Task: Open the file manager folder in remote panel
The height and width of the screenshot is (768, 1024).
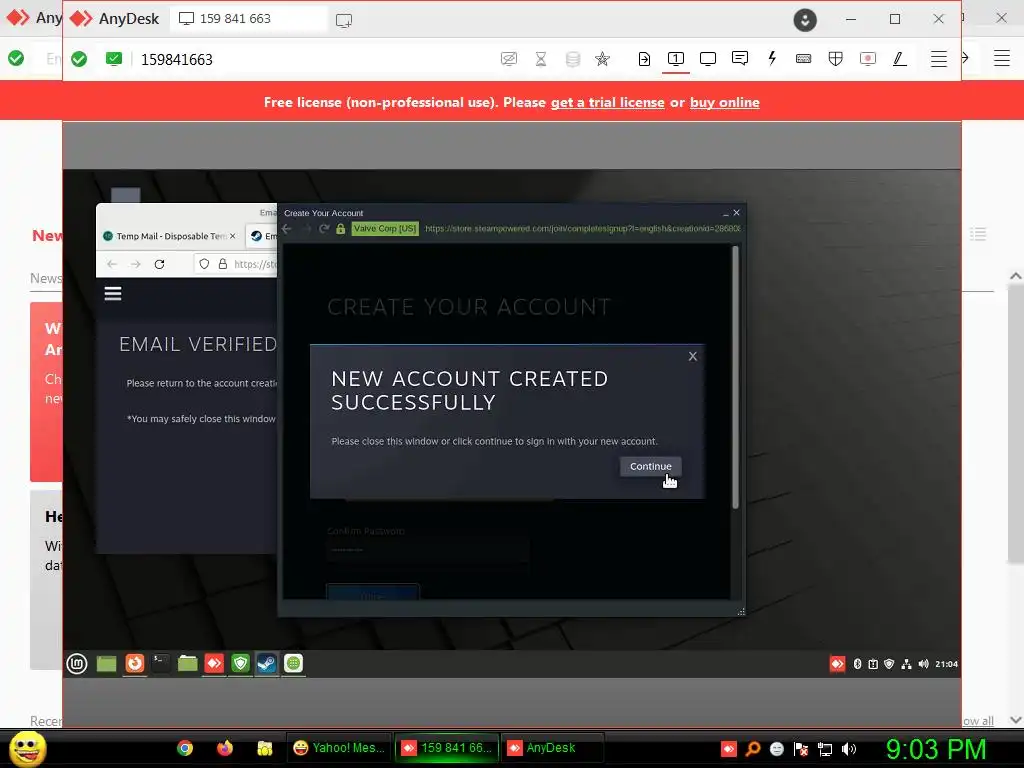Action: click(x=187, y=664)
